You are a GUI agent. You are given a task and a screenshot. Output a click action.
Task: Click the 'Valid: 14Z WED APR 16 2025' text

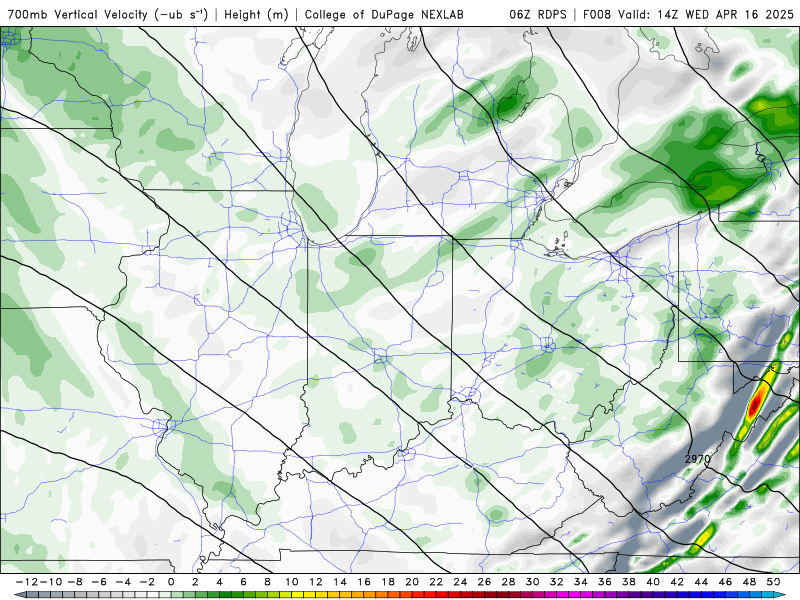pyautogui.click(x=706, y=15)
